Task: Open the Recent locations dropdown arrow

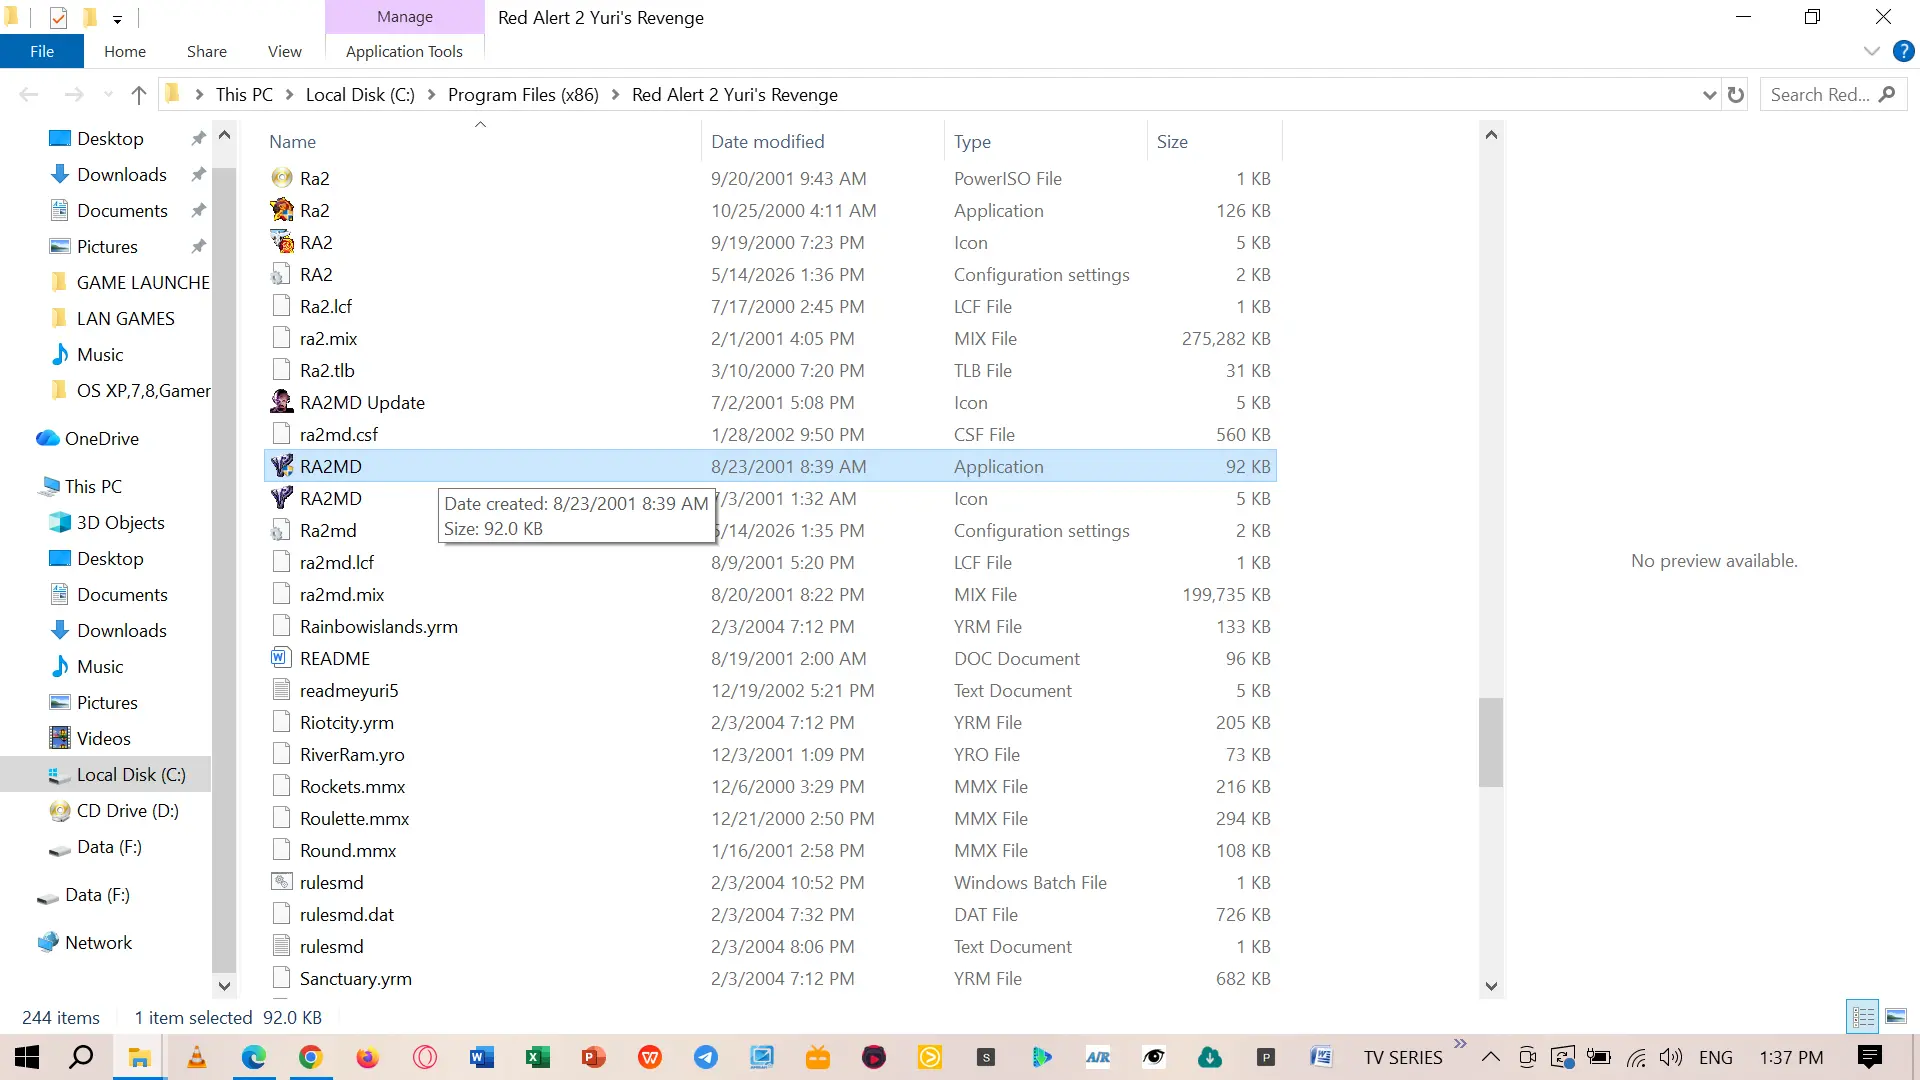Action: (x=108, y=95)
